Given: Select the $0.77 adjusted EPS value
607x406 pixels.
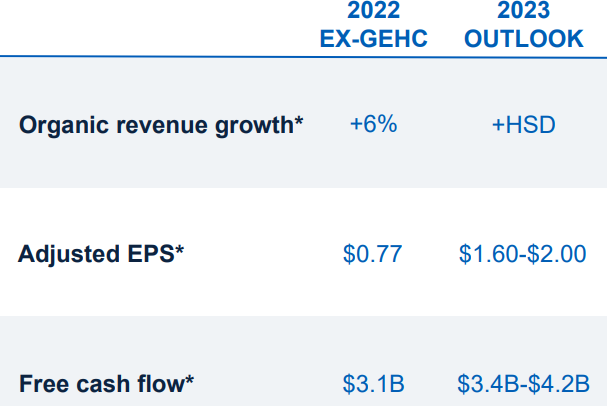Looking at the screenshot, I should click(373, 254).
